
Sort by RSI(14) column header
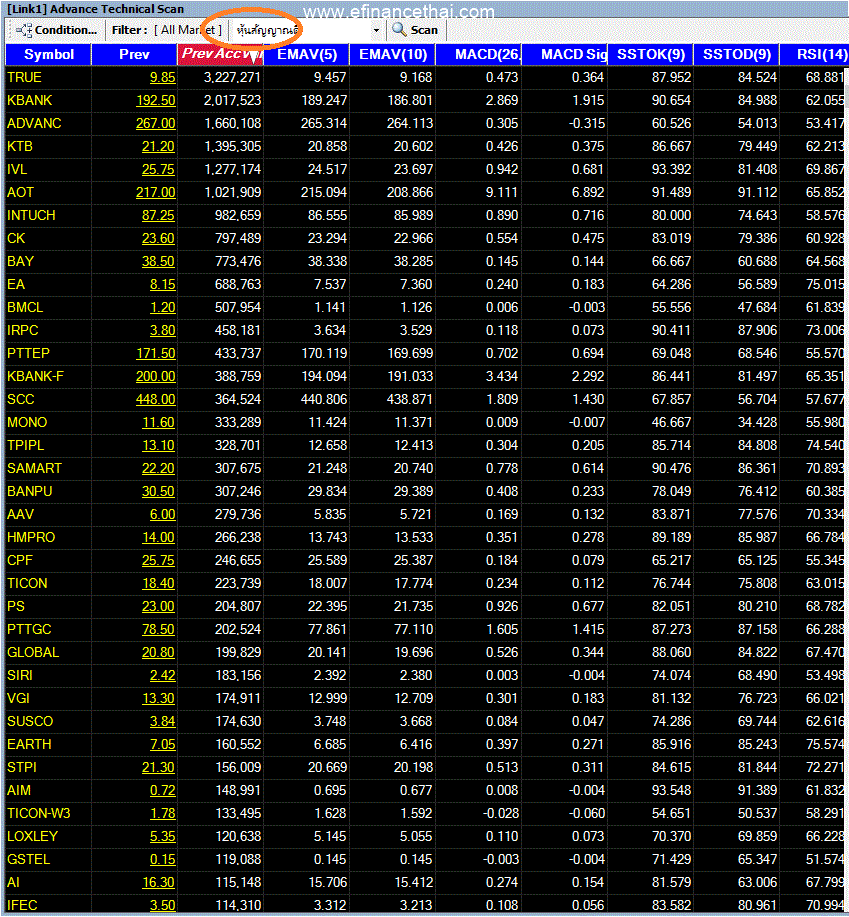815,54
